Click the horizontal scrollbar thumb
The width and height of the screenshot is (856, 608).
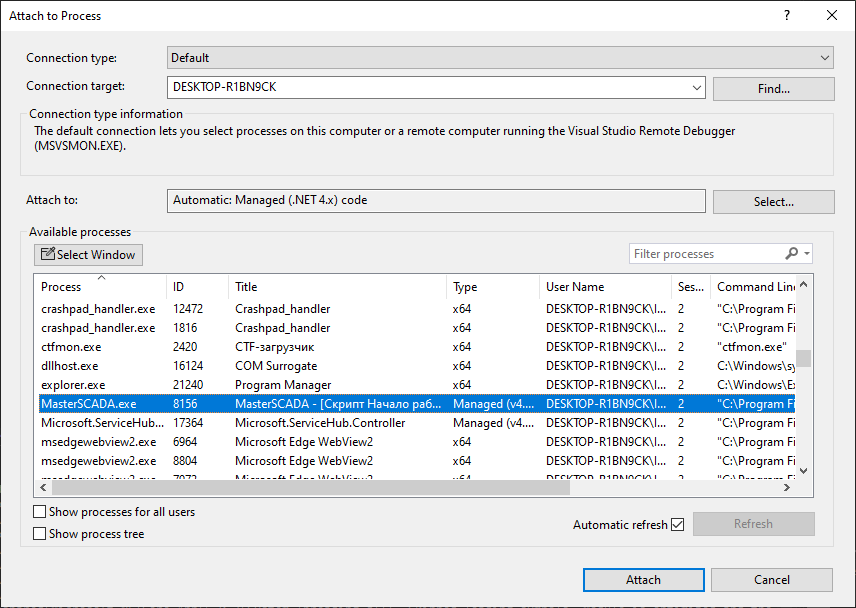click(x=311, y=487)
